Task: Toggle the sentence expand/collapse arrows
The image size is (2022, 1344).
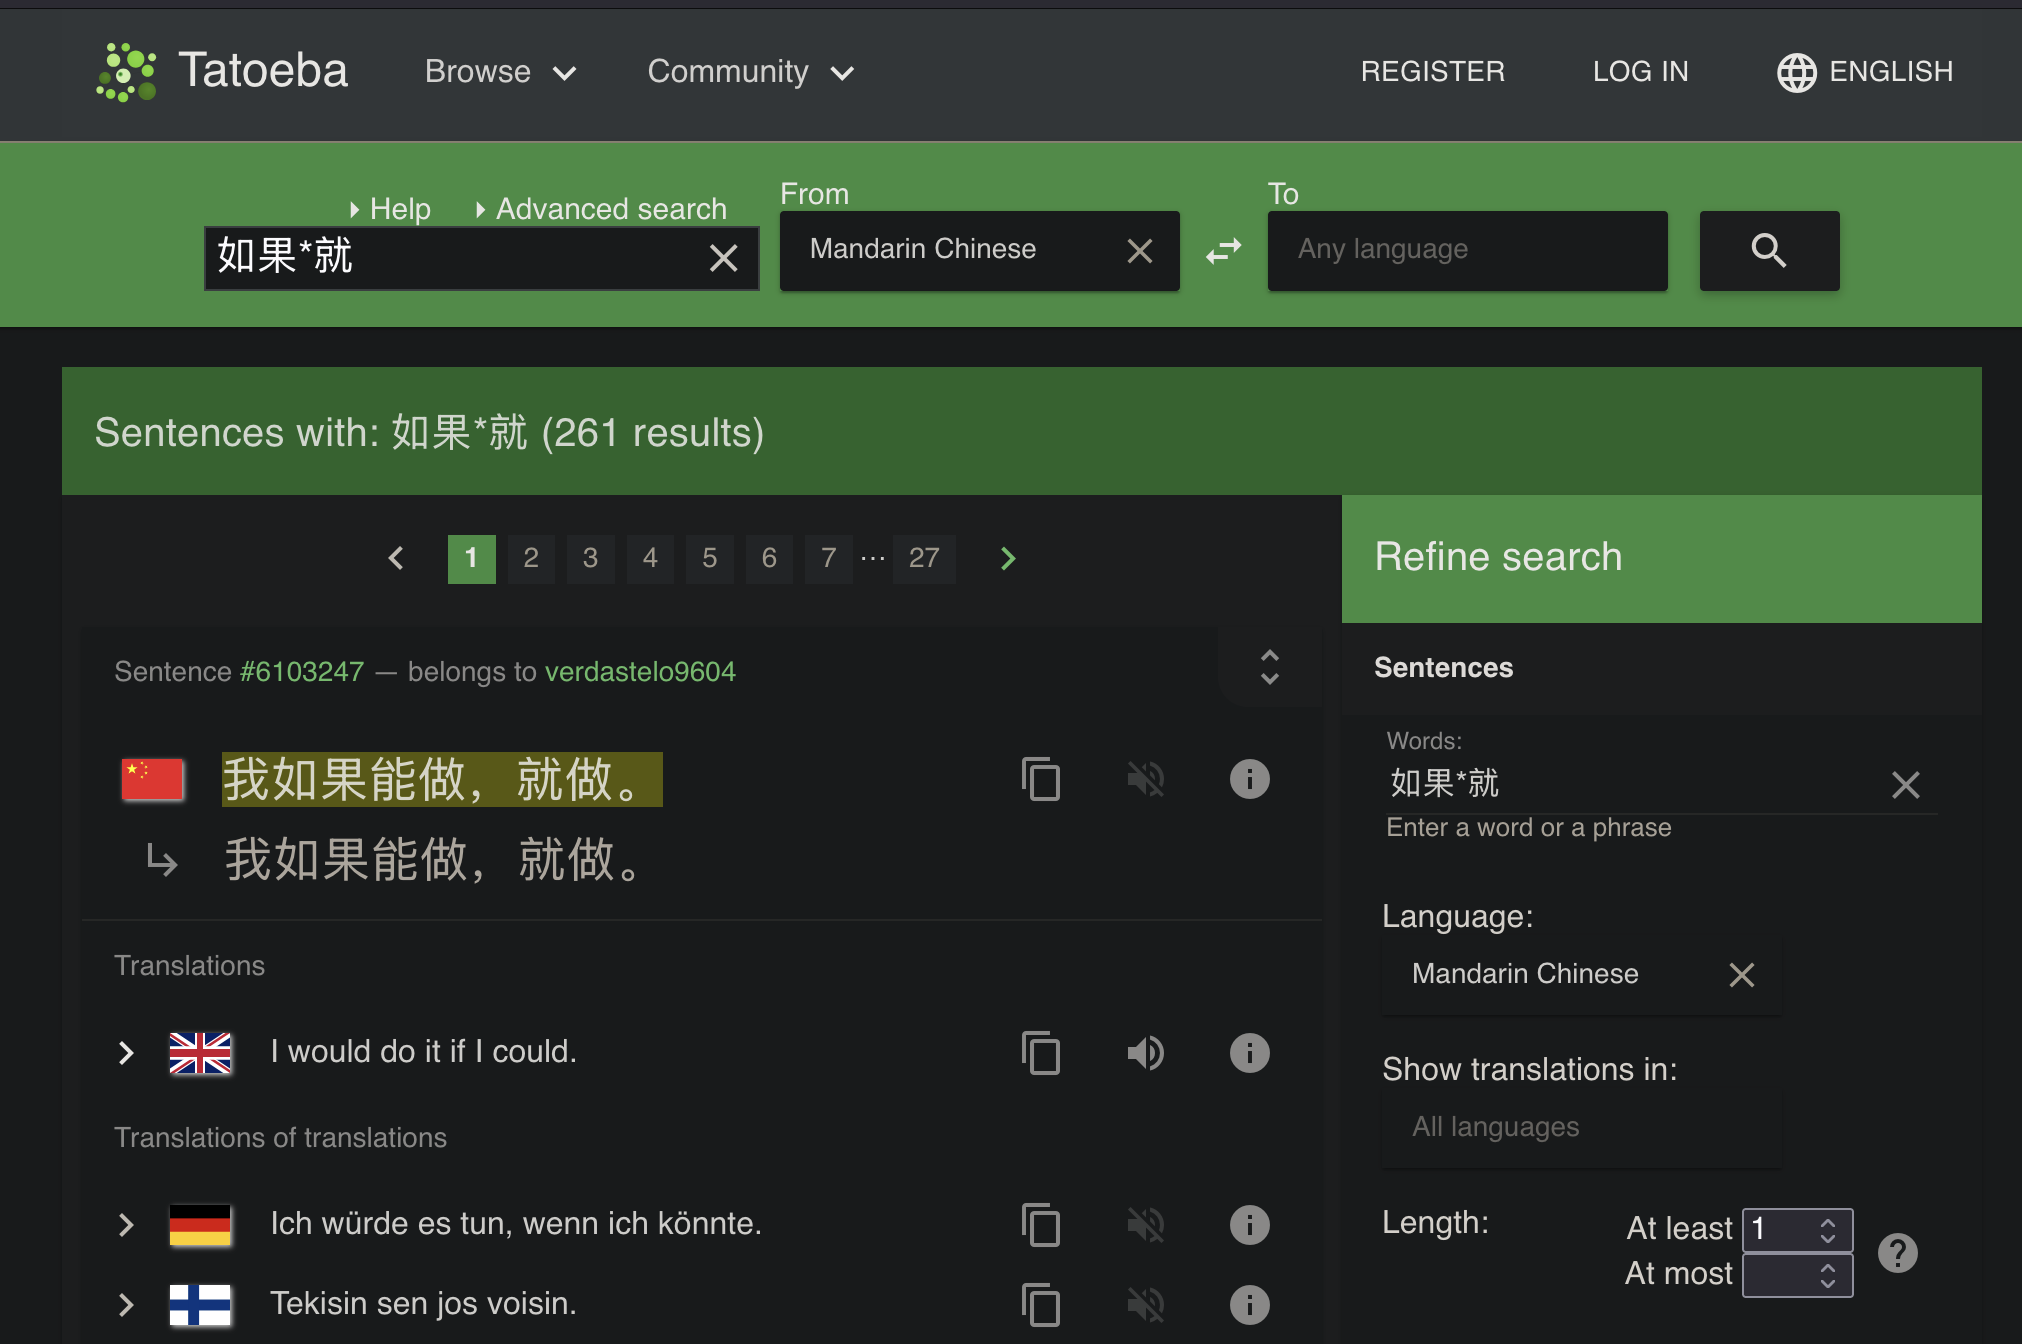Action: [1269, 667]
